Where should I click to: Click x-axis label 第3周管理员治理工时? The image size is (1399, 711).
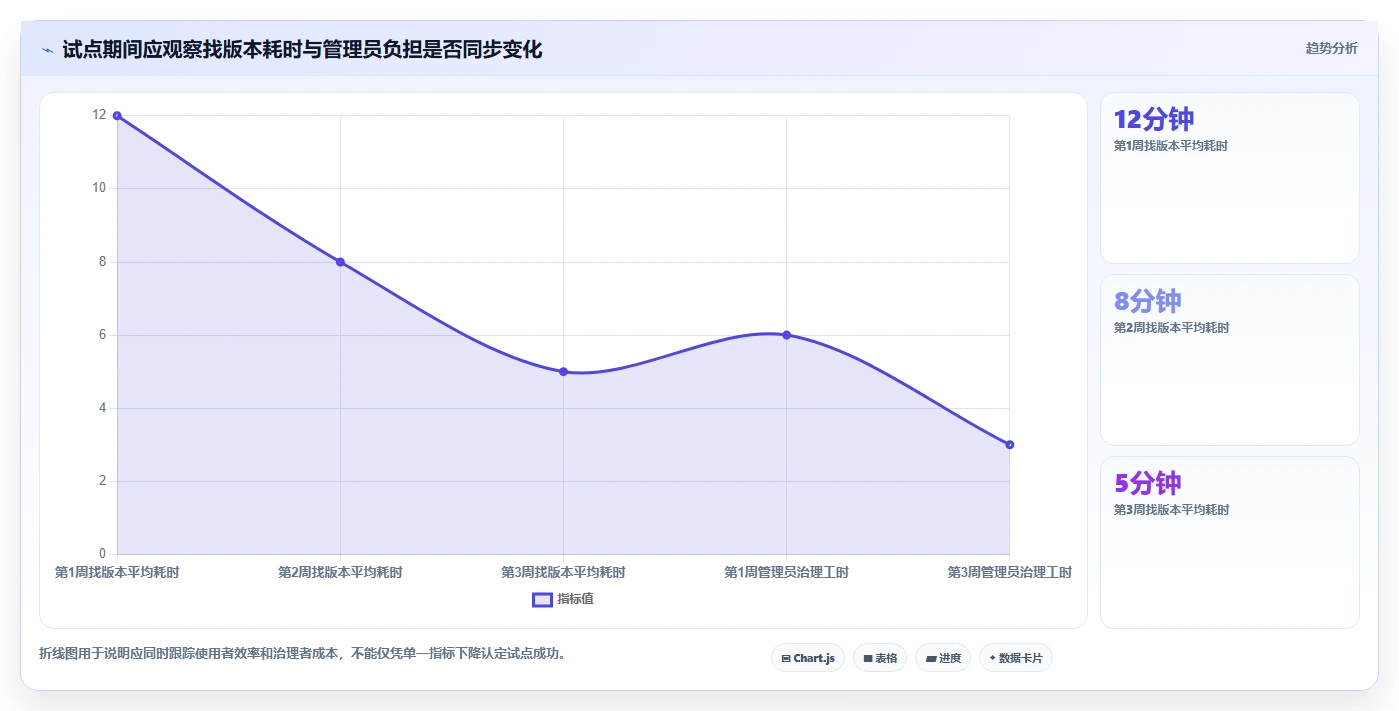[x=1009, y=572]
